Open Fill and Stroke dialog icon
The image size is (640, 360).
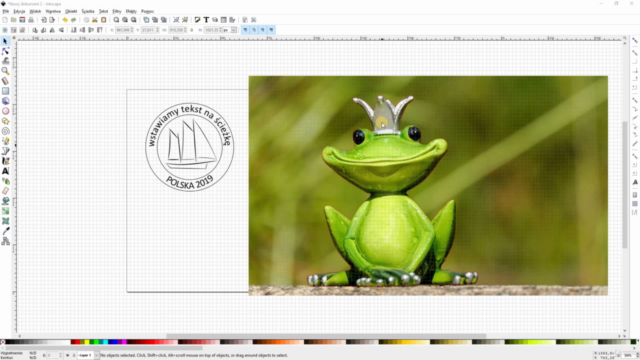pyautogui.click(x=198, y=20)
